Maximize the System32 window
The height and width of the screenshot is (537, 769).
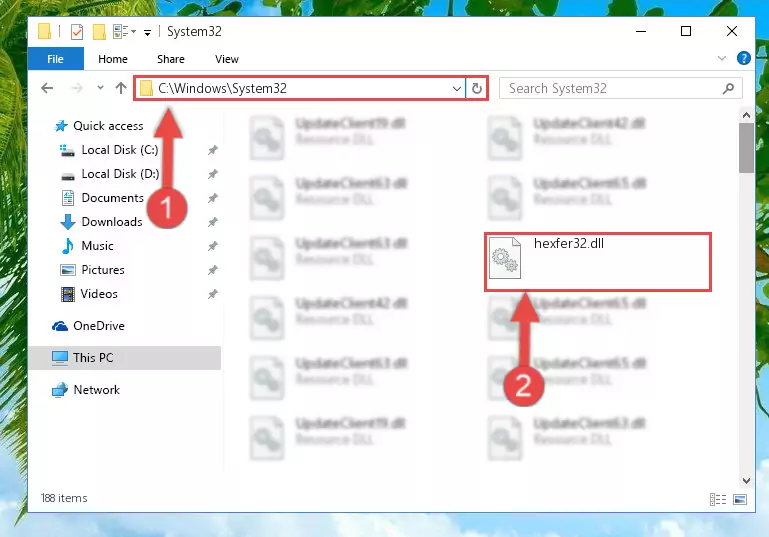coord(686,31)
